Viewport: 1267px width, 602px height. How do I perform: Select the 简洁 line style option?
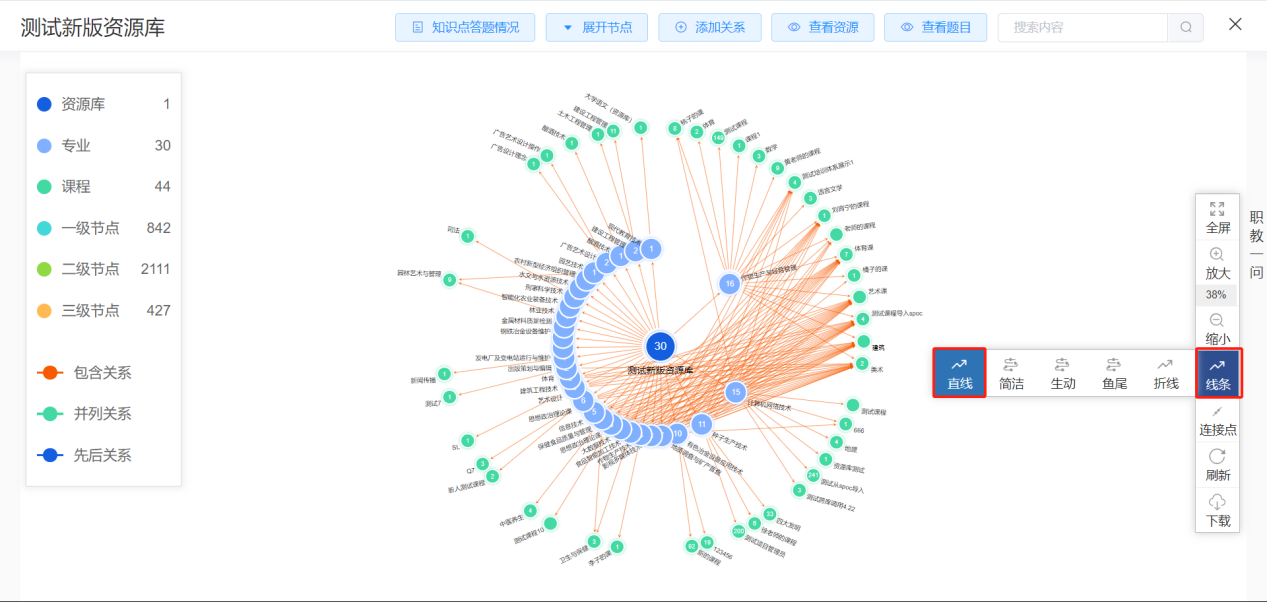(1011, 373)
